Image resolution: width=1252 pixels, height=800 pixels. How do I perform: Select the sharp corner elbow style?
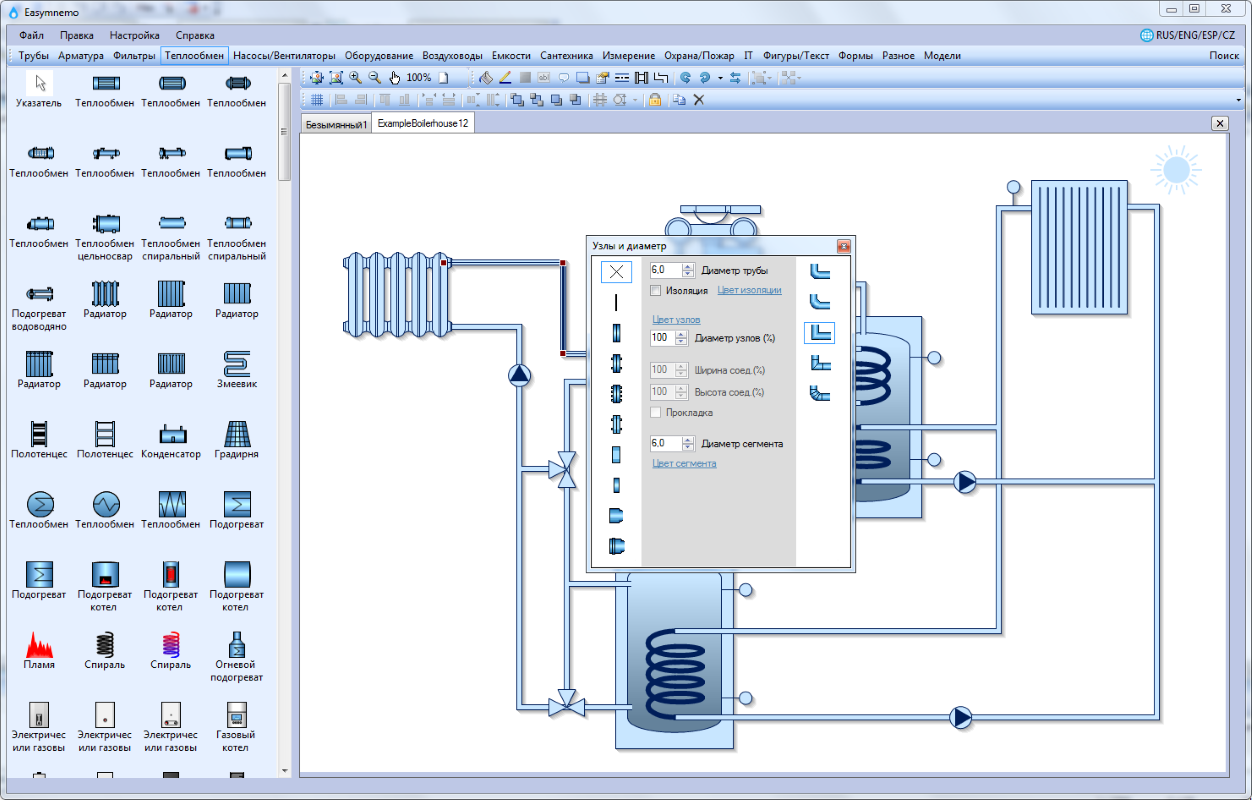tap(819, 332)
